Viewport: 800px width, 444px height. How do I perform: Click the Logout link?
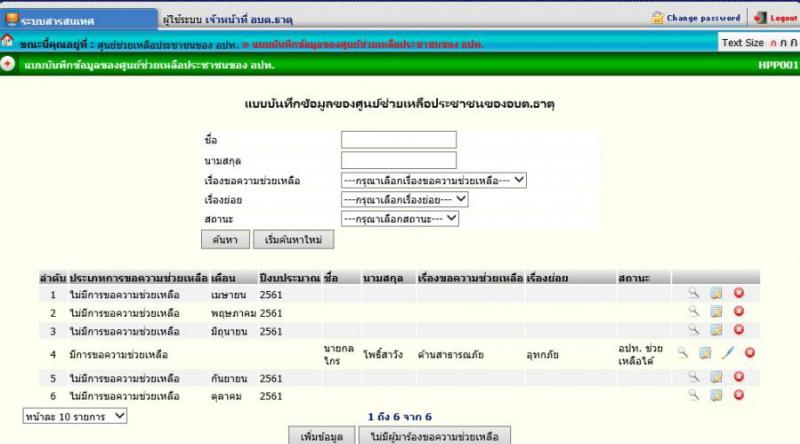pos(784,18)
